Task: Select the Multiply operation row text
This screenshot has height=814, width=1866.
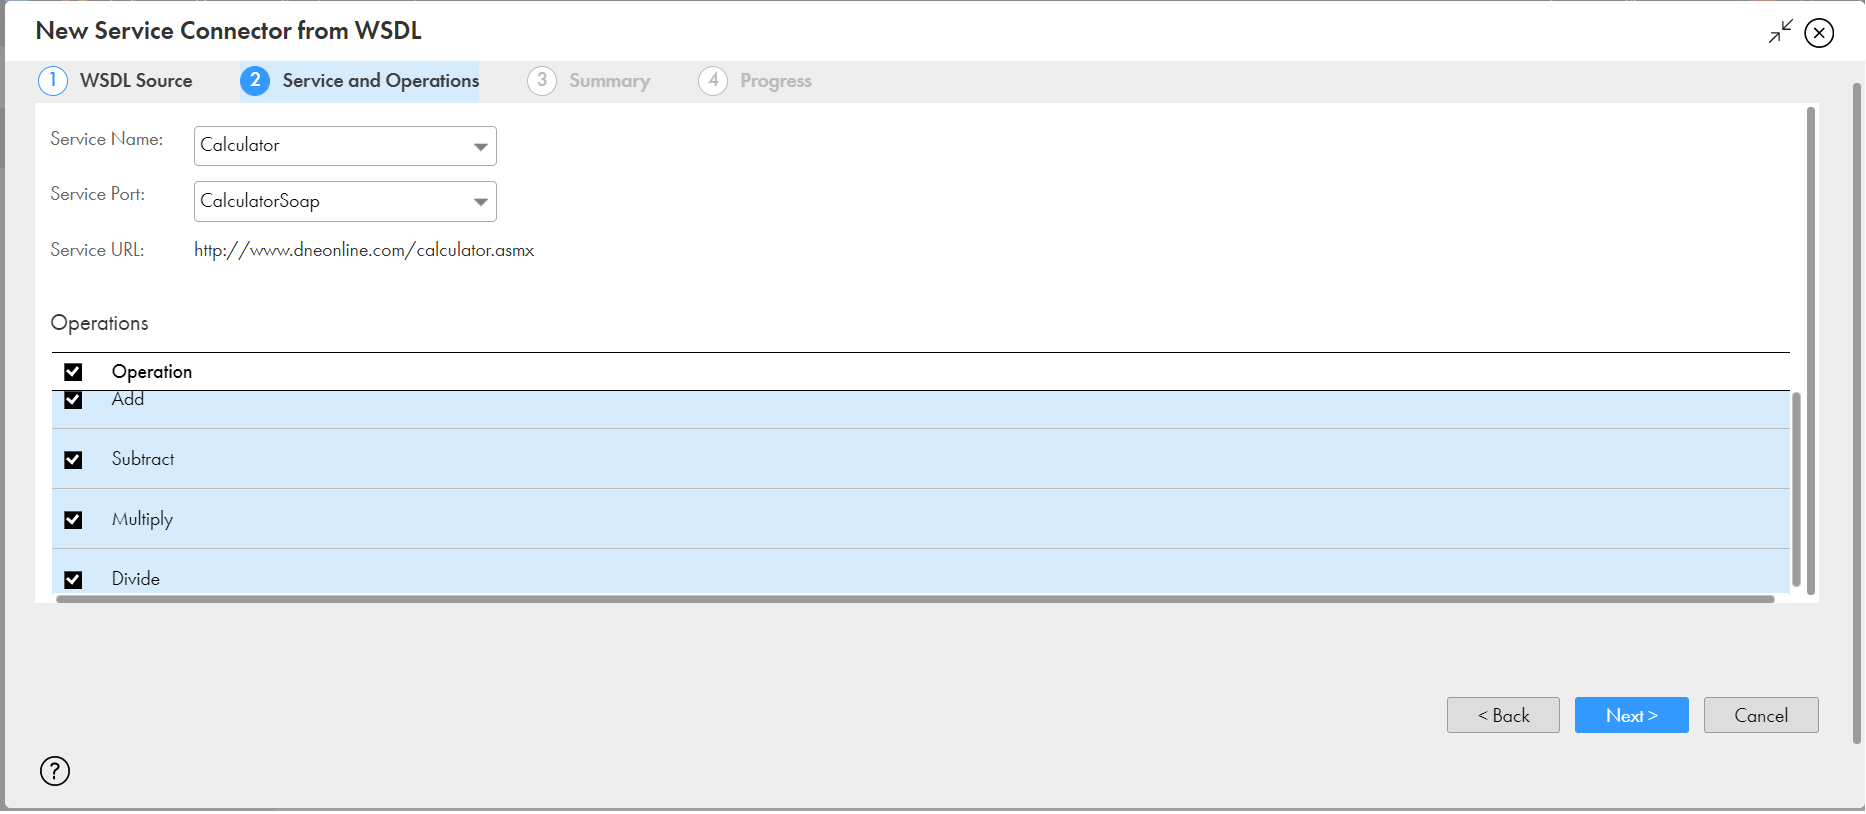Action: pyautogui.click(x=142, y=519)
